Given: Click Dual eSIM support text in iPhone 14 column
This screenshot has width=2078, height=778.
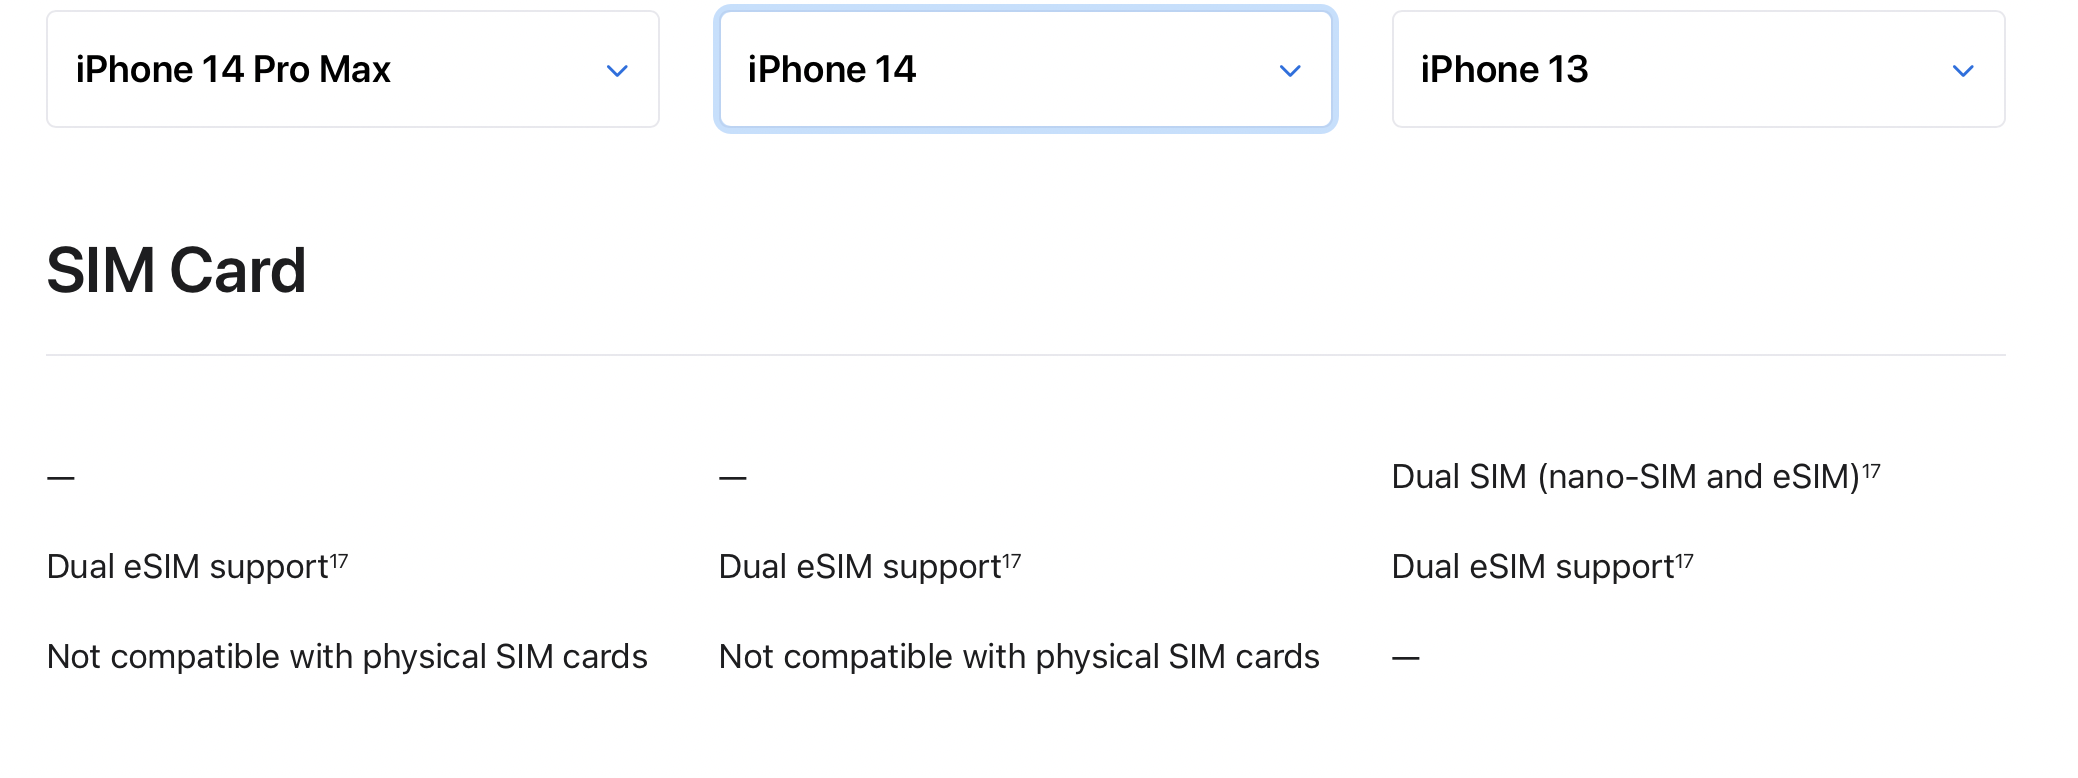Looking at the screenshot, I should (861, 567).
